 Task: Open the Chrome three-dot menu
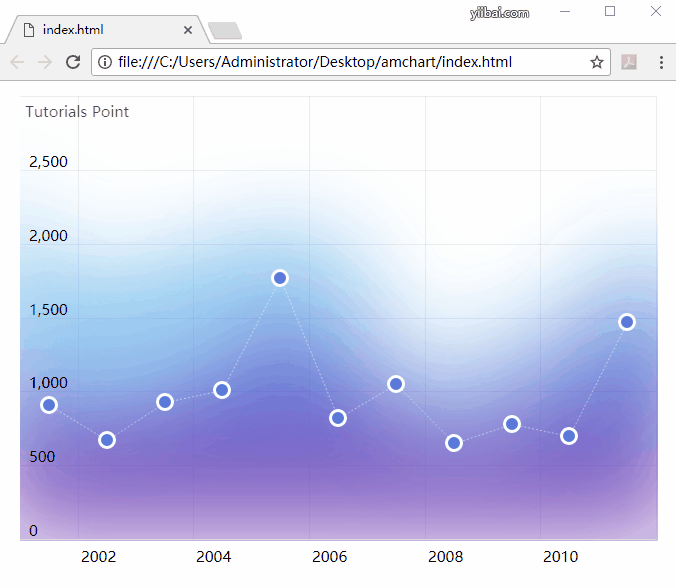pos(661,62)
